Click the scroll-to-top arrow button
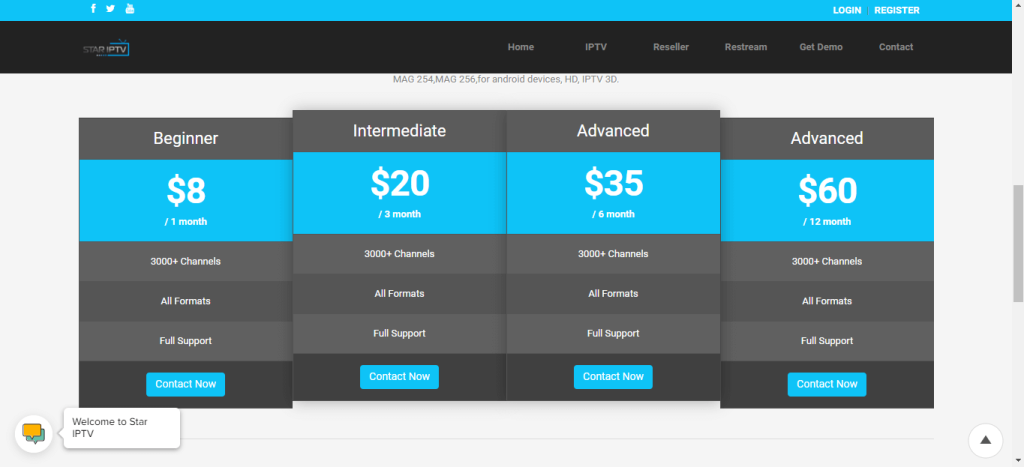Screen dimensions: 1024x467 (x=985, y=440)
